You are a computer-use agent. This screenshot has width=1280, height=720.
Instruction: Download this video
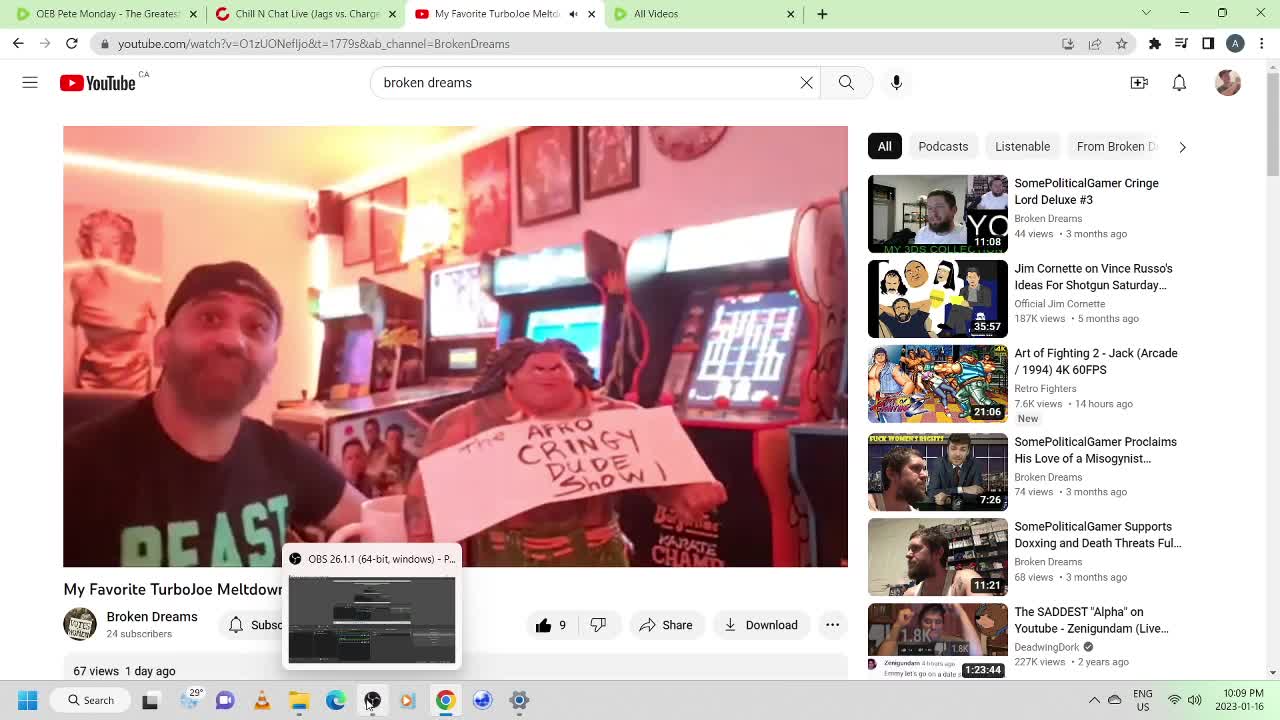point(761,625)
